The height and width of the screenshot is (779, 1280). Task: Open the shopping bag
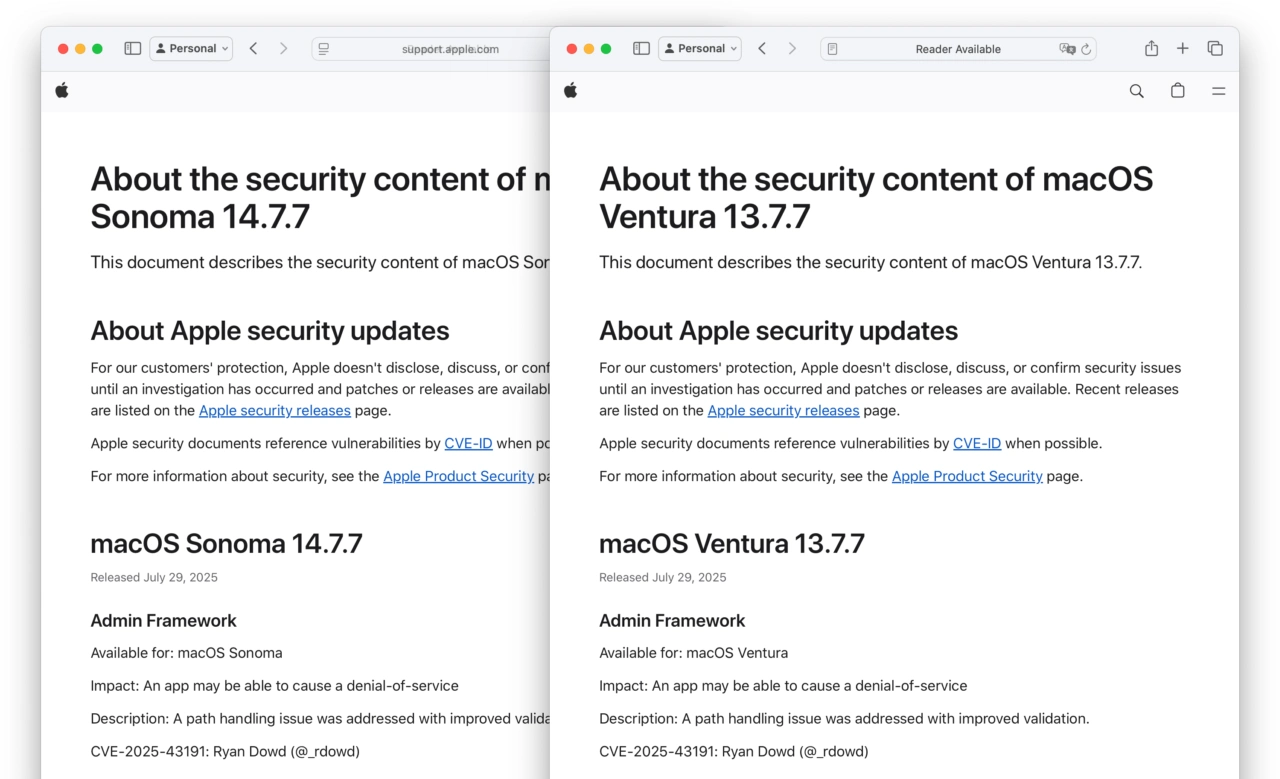coord(1178,91)
